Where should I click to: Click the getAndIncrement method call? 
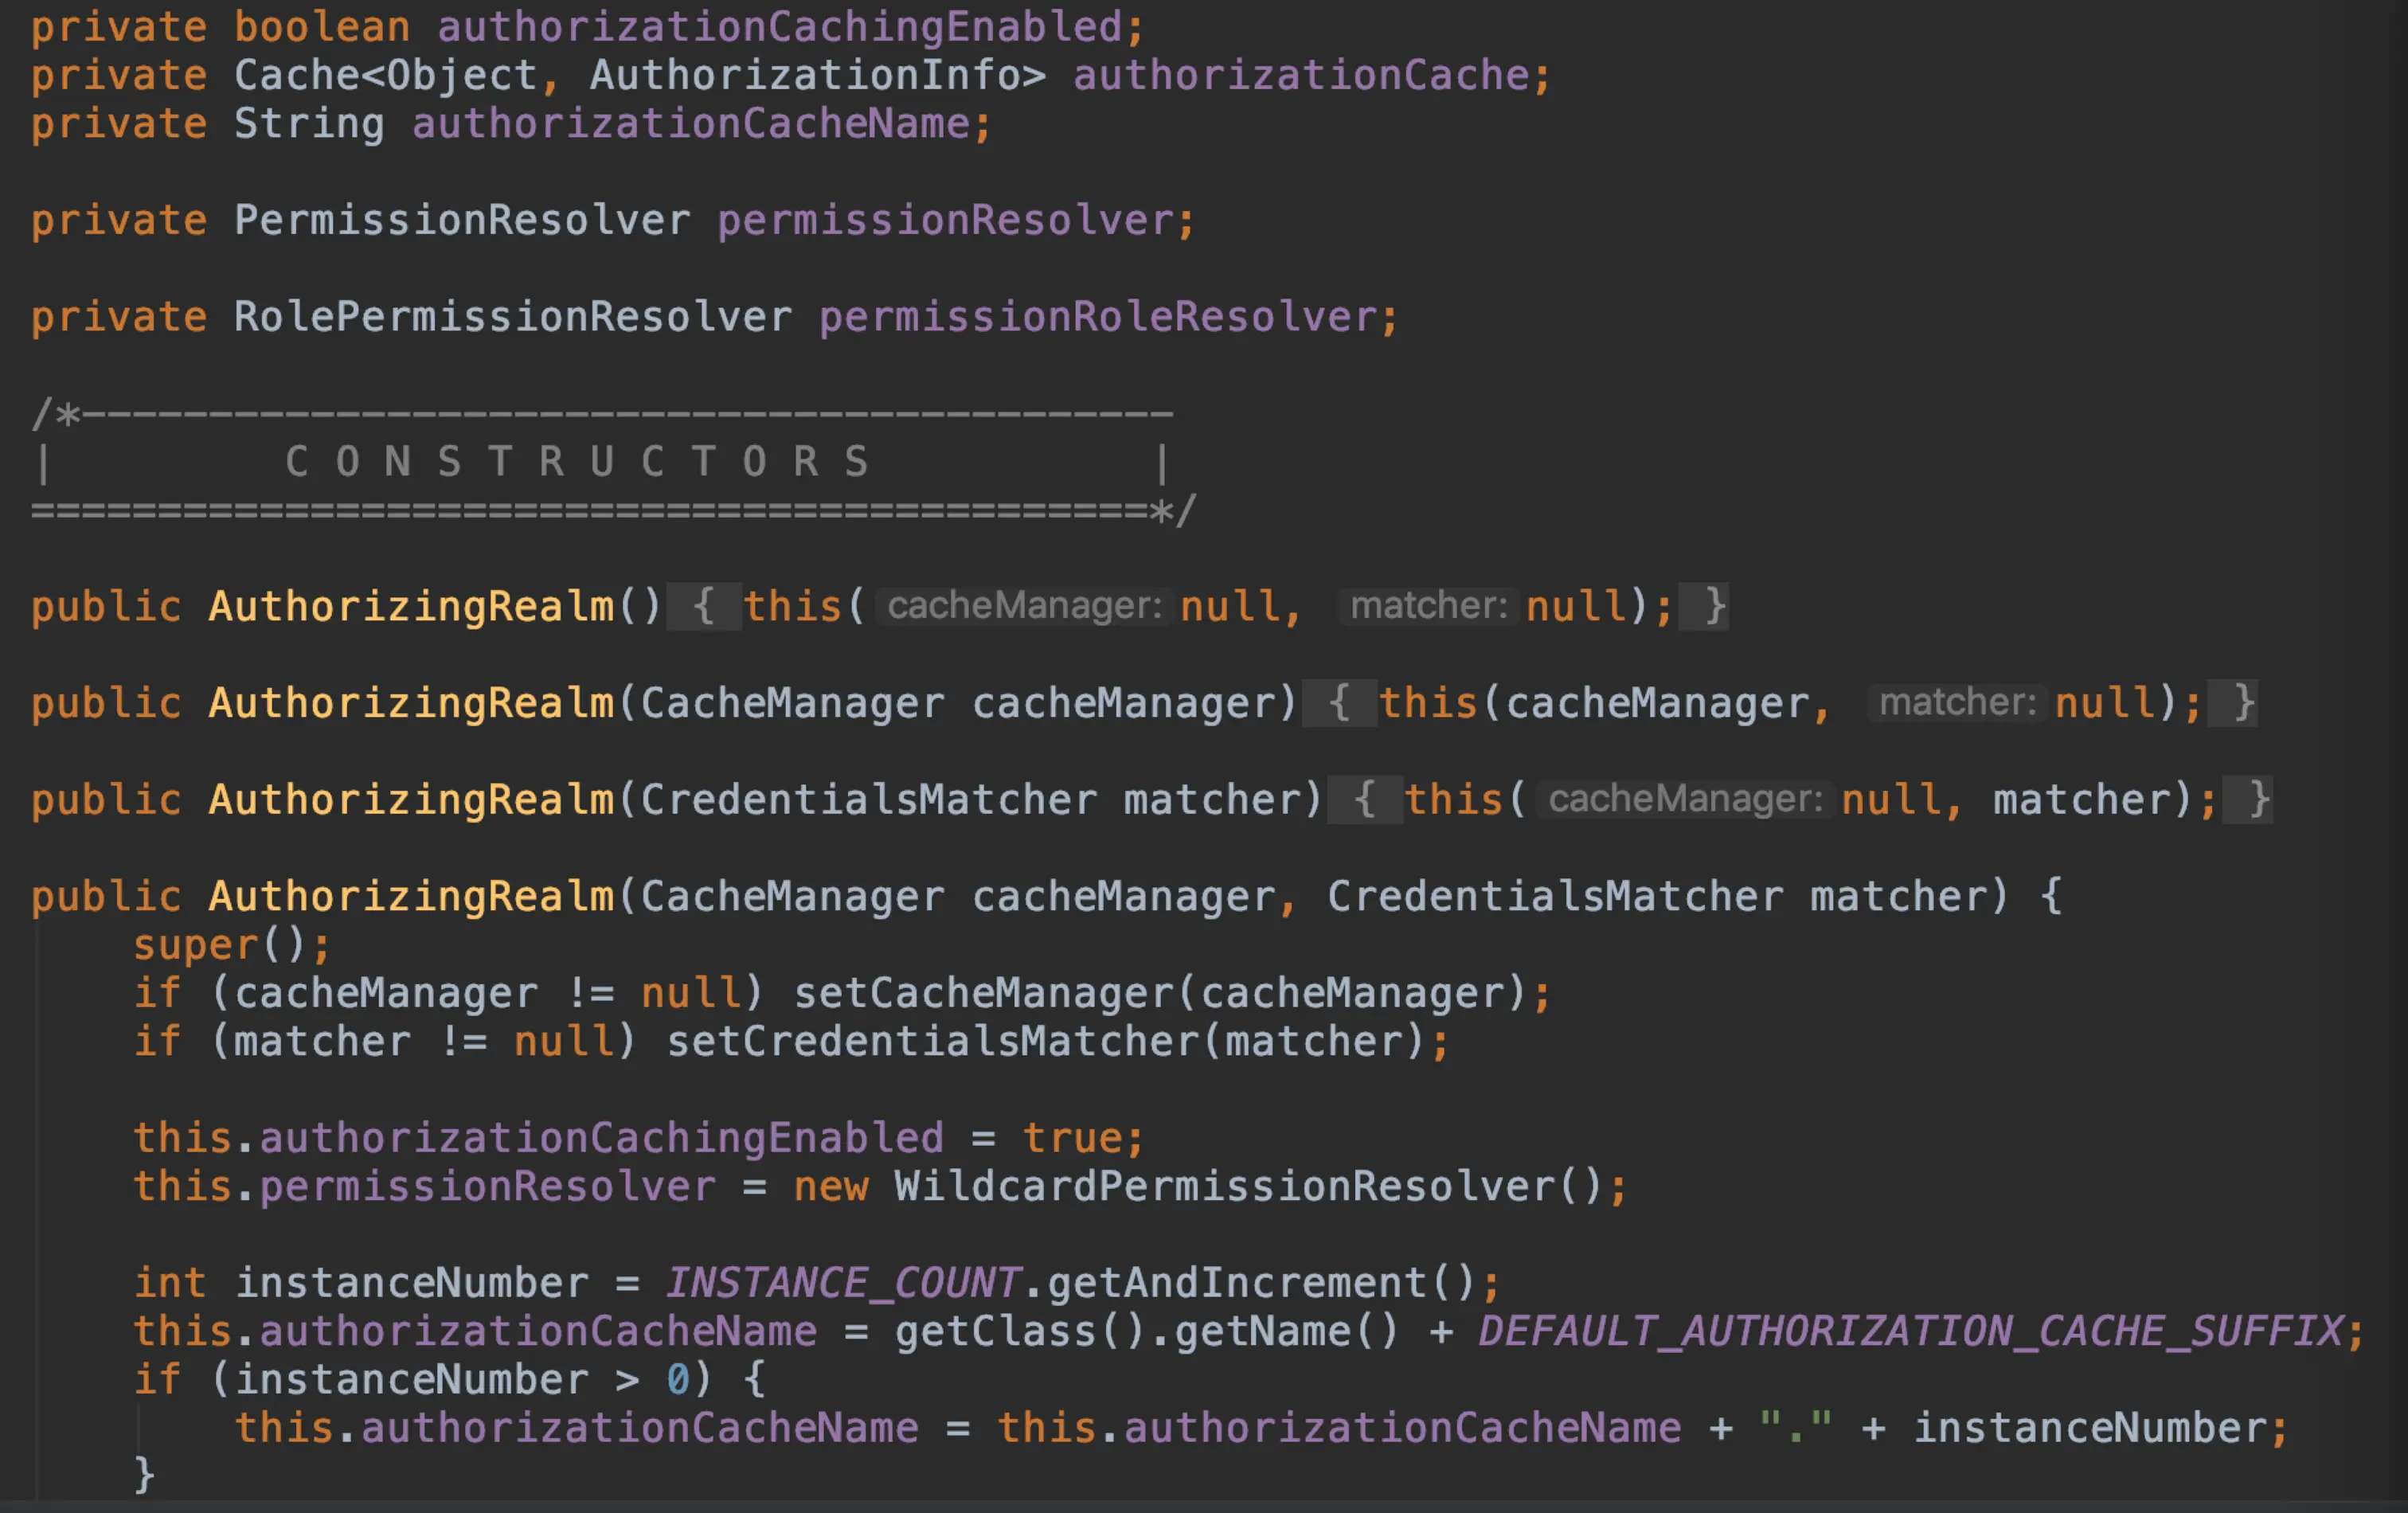coord(1238,1283)
